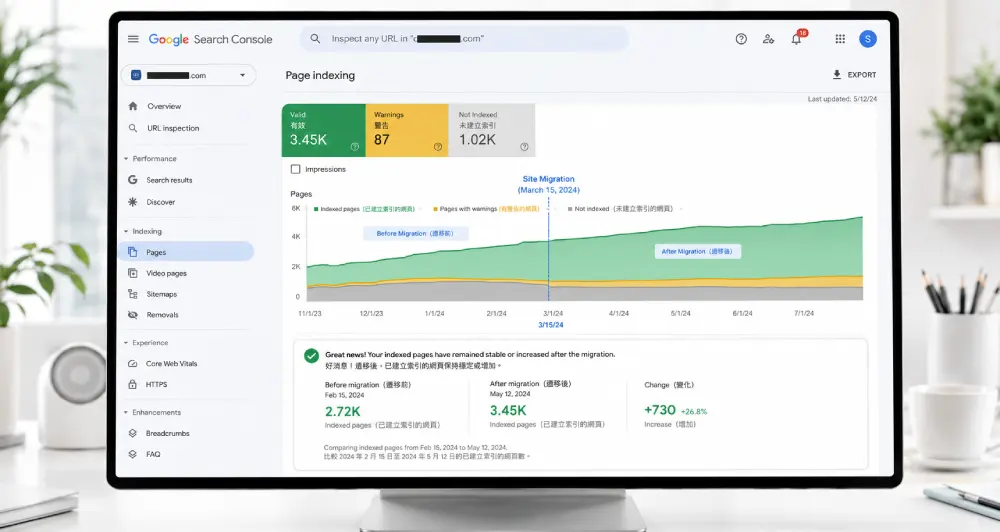The image size is (1000, 532).
Task: Click the Inspect any URL search field
Action: (x=464, y=39)
